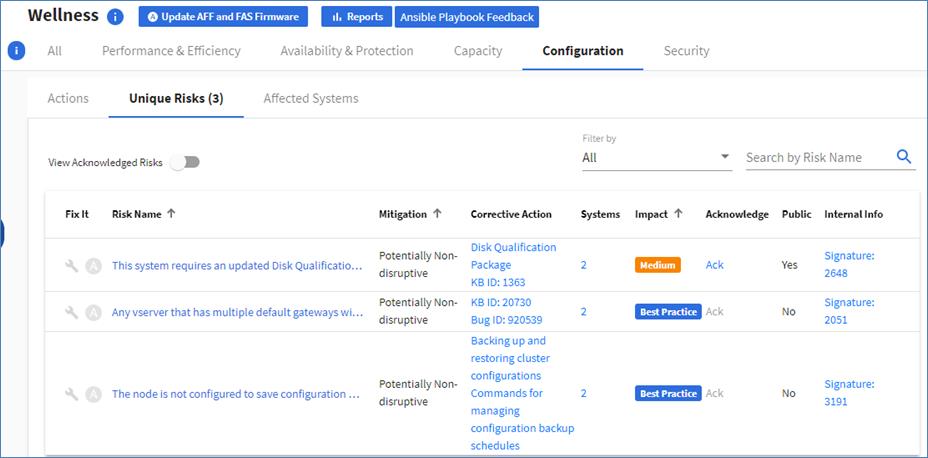Open Backing up and restoring cluster configurations link
928x458 pixels.
pyautogui.click(x=512, y=358)
